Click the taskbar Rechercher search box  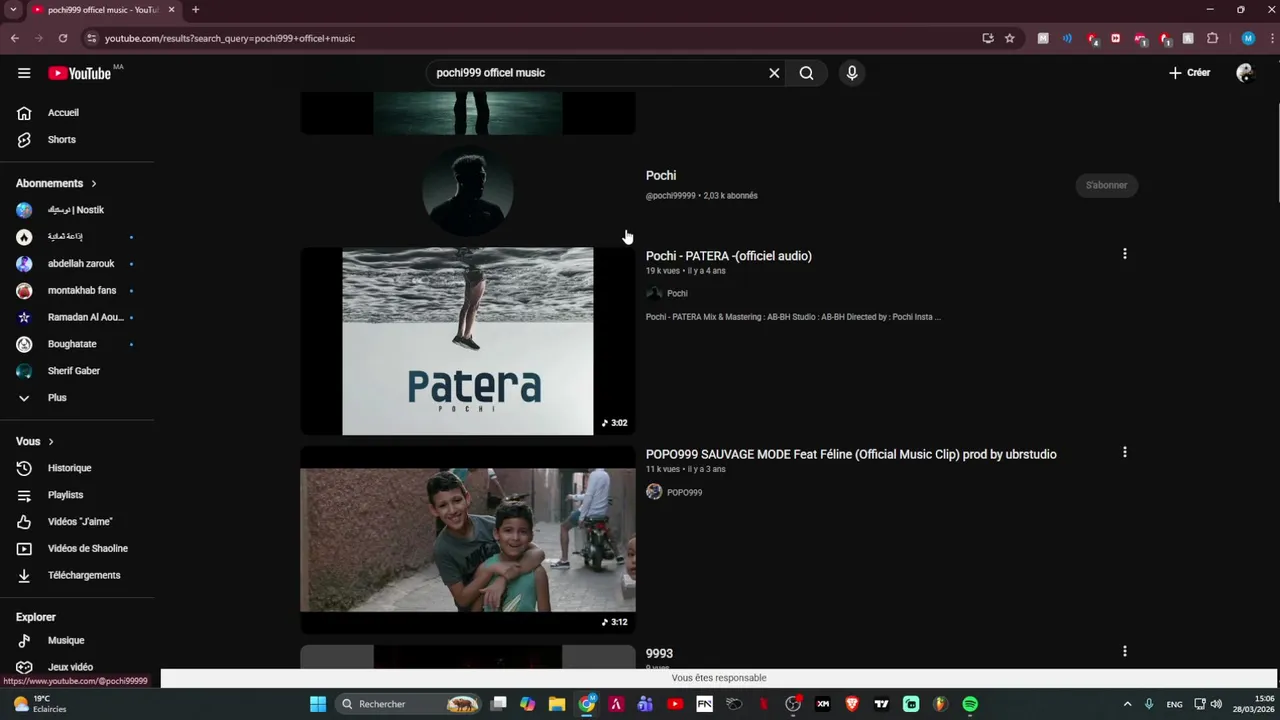click(x=409, y=704)
